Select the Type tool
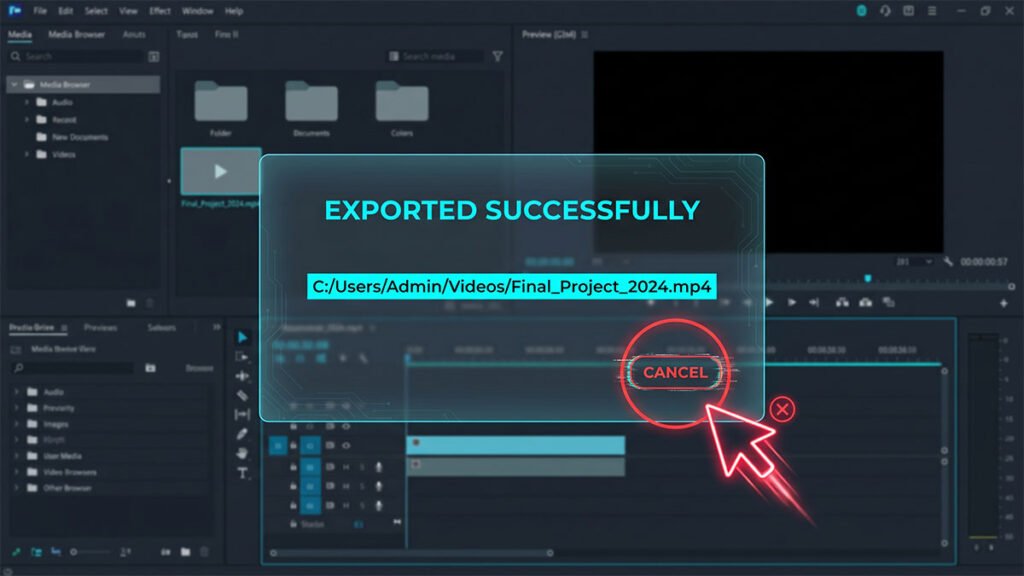This screenshot has height=576, width=1024. point(242,473)
